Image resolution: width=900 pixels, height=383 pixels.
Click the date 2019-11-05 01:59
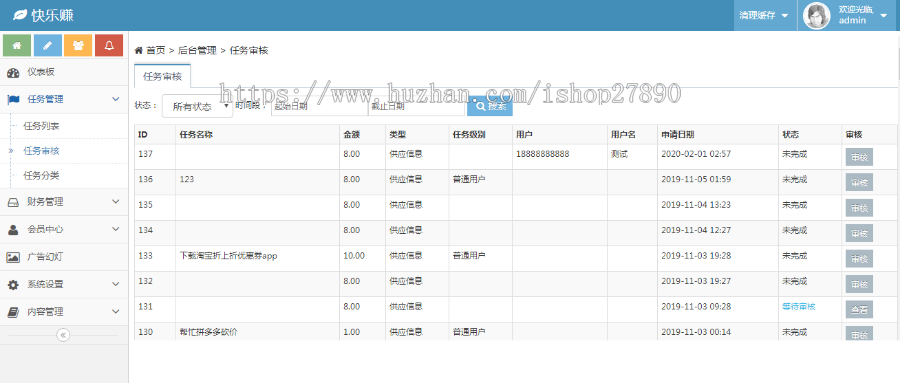(x=696, y=179)
